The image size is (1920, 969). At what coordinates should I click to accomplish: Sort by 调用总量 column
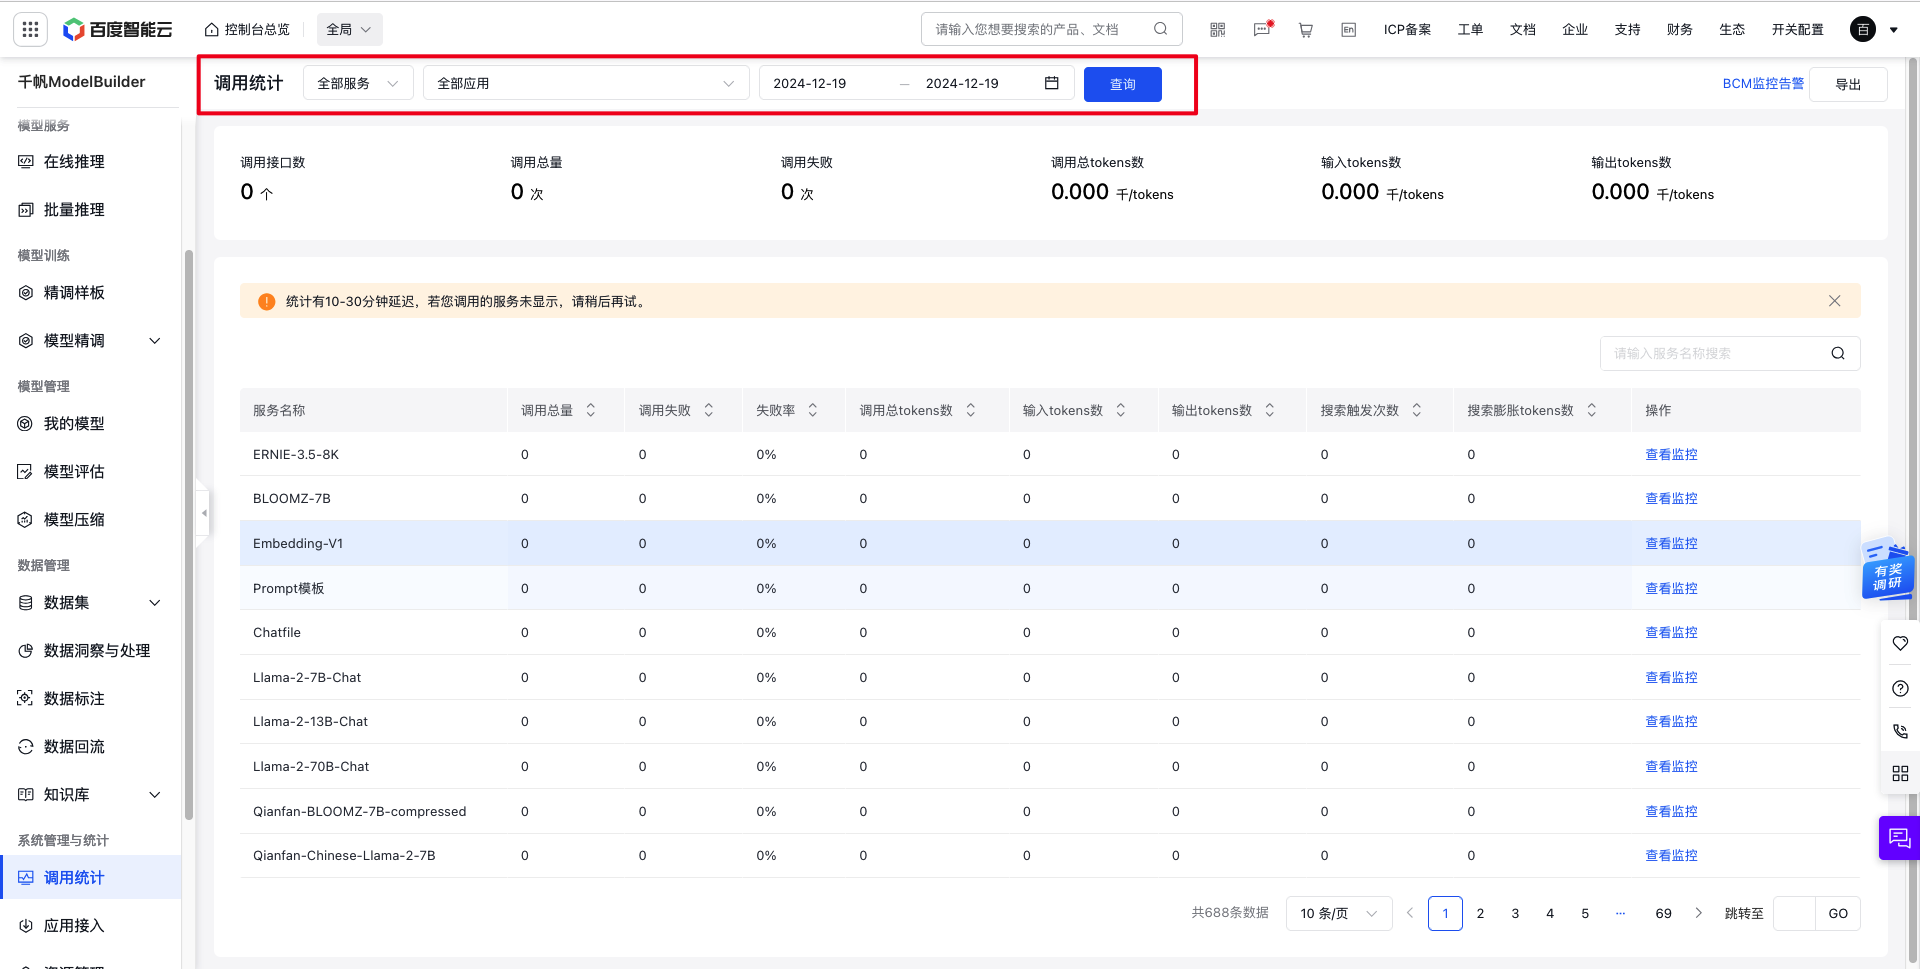click(591, 410)
